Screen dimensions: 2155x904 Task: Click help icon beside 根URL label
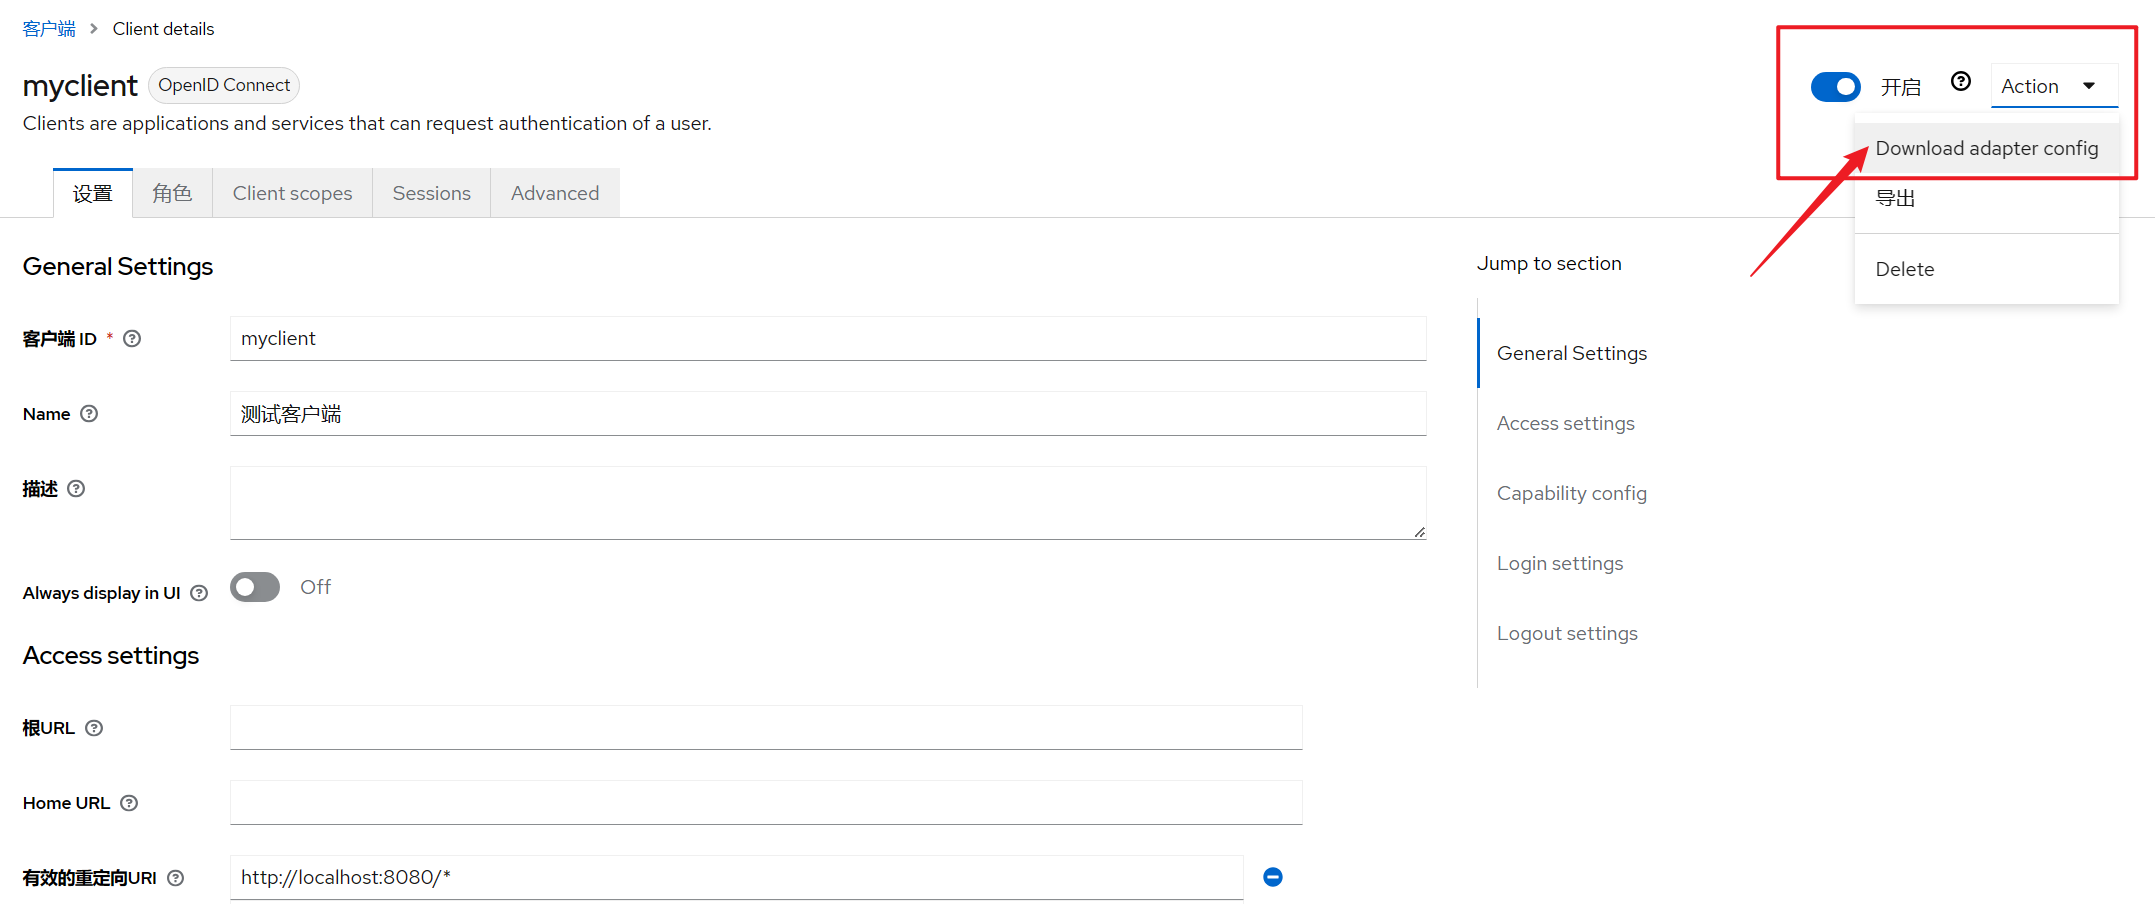94,728
